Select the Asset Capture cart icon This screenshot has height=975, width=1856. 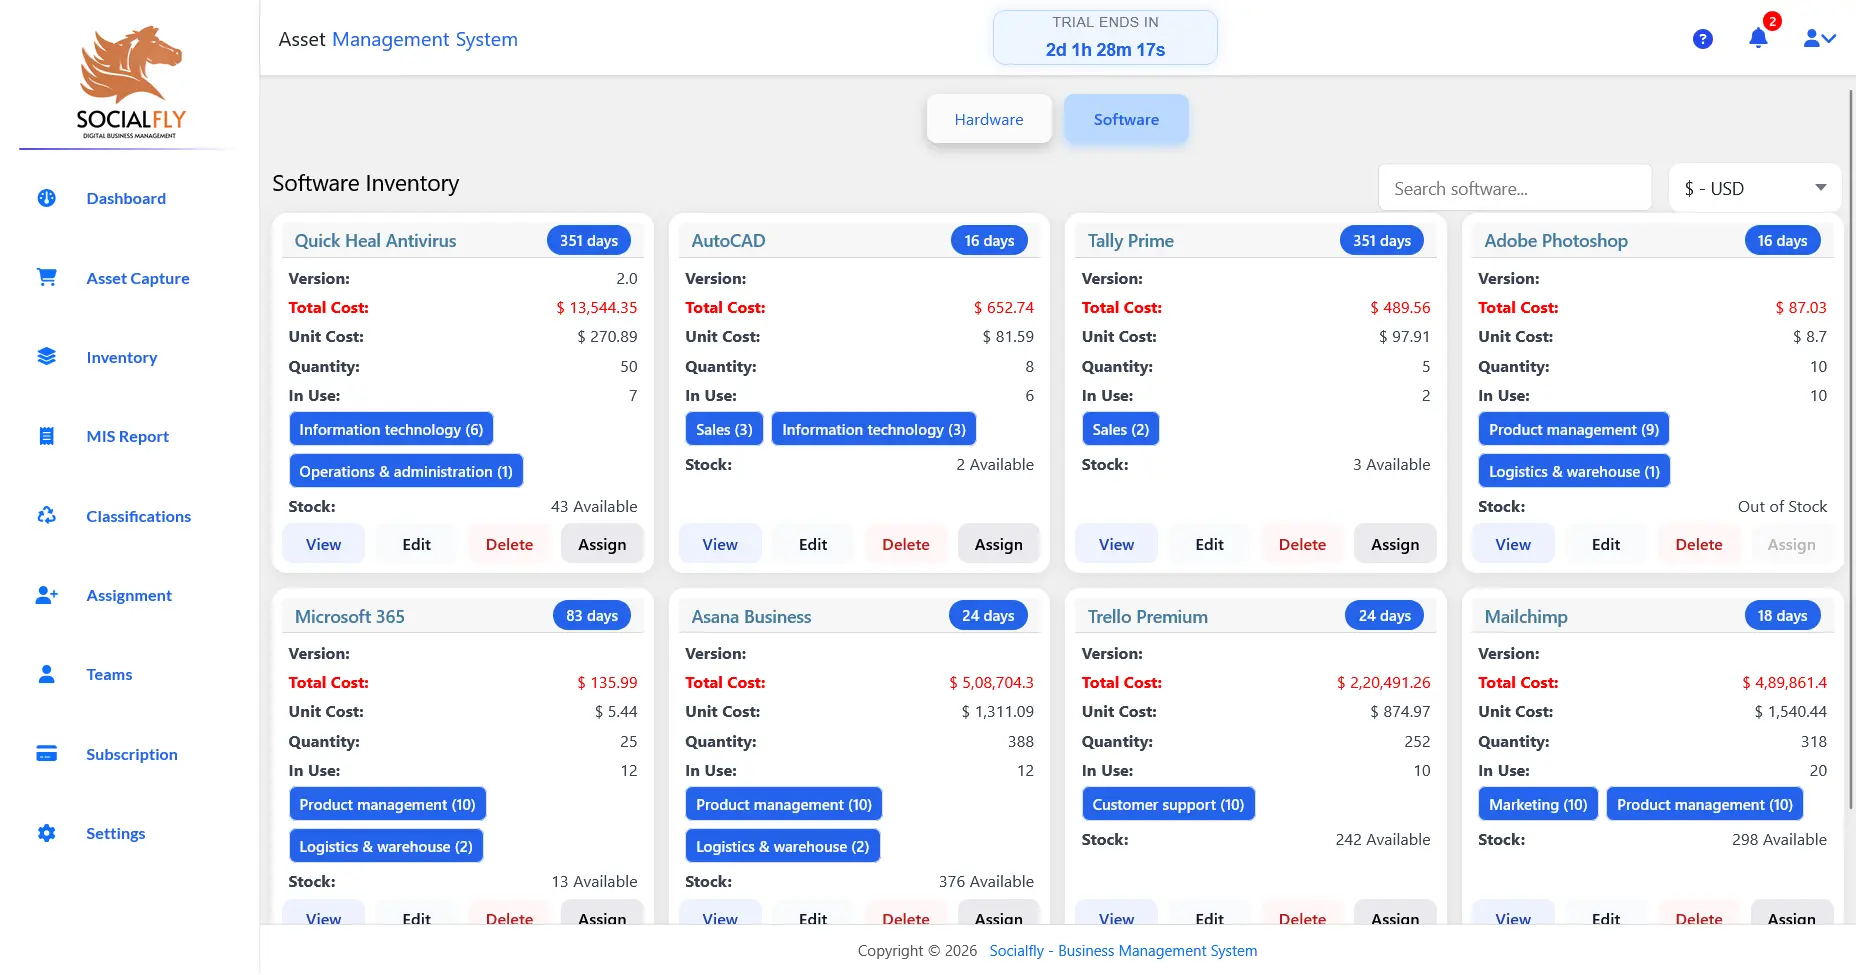pos(46,277)
